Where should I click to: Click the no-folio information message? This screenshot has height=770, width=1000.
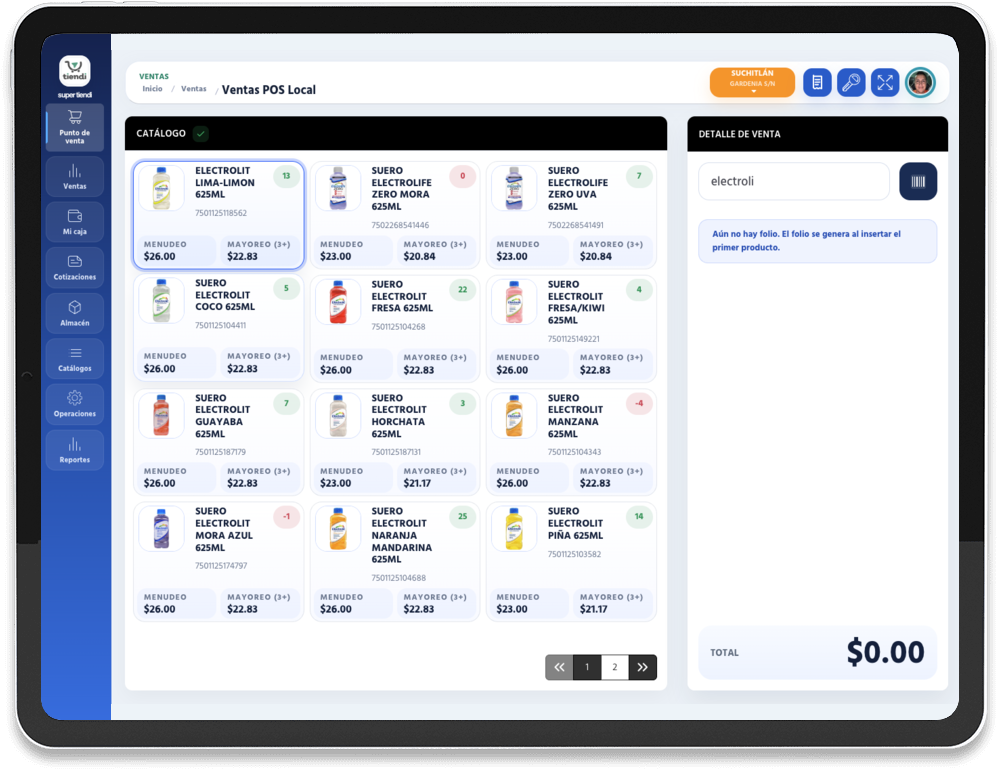[x=818, y=241]
